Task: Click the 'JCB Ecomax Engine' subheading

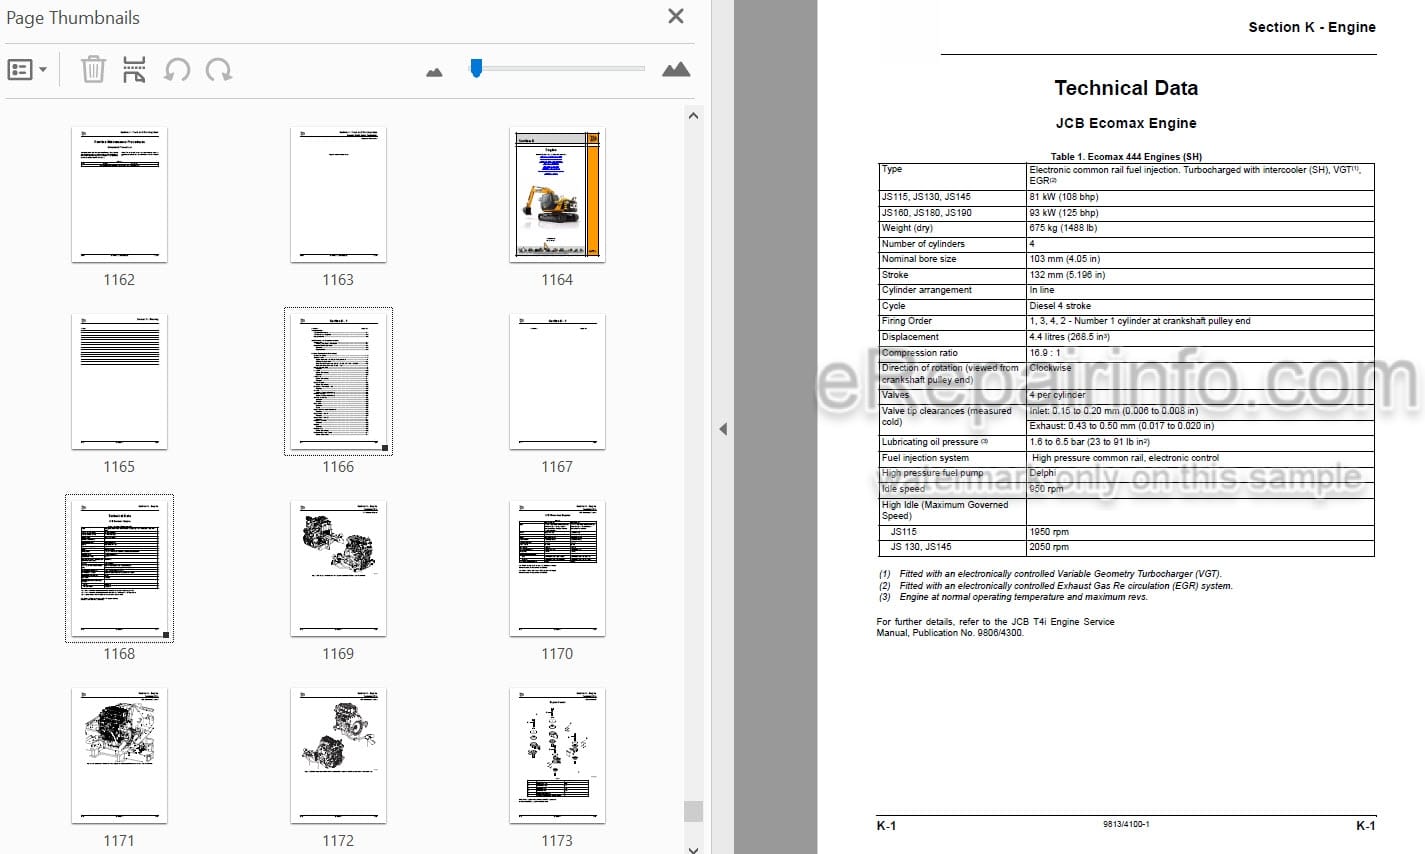Action: [1126, 123]
